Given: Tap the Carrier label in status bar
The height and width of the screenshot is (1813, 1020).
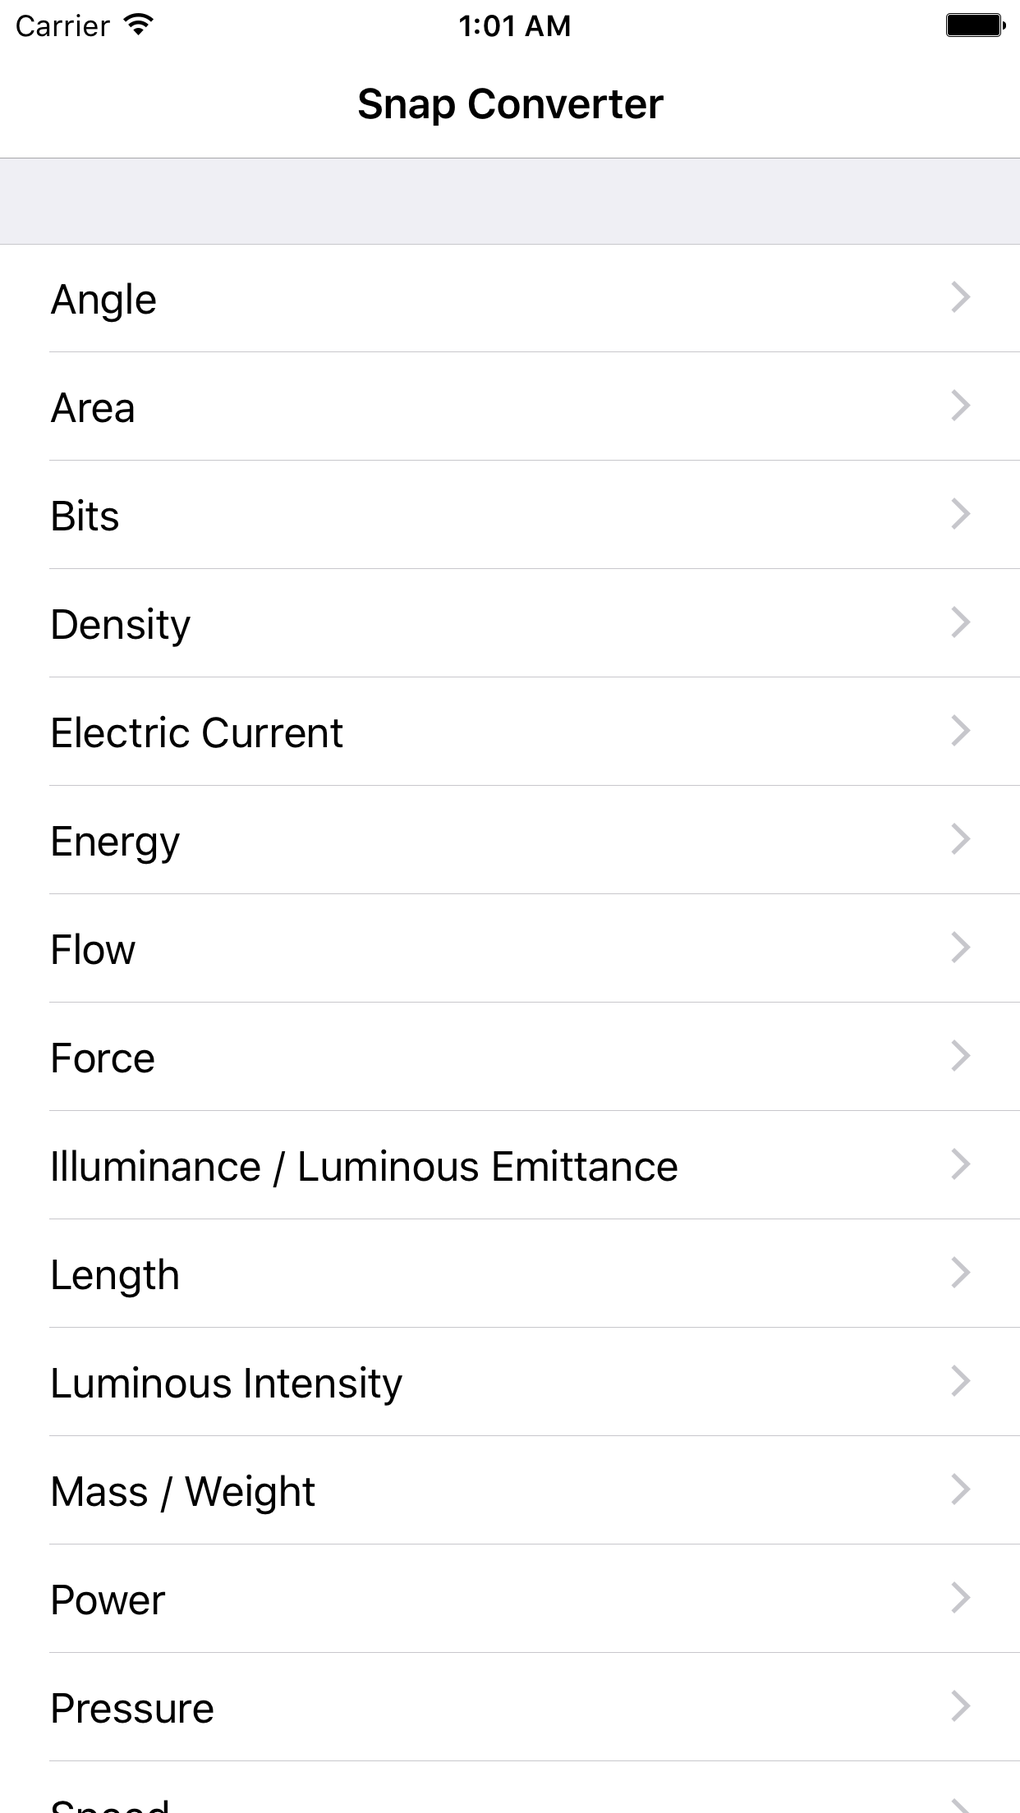Looking at the screenshot, I should click(x=62, y=26).
